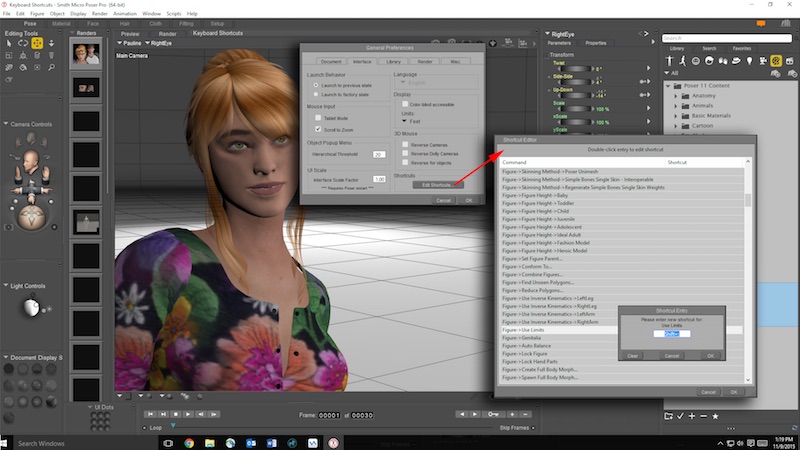Click the Figure category icon in Library
The height and width of the screenshot is (450, 800).
pyautogui.click(x=669, y=61)
